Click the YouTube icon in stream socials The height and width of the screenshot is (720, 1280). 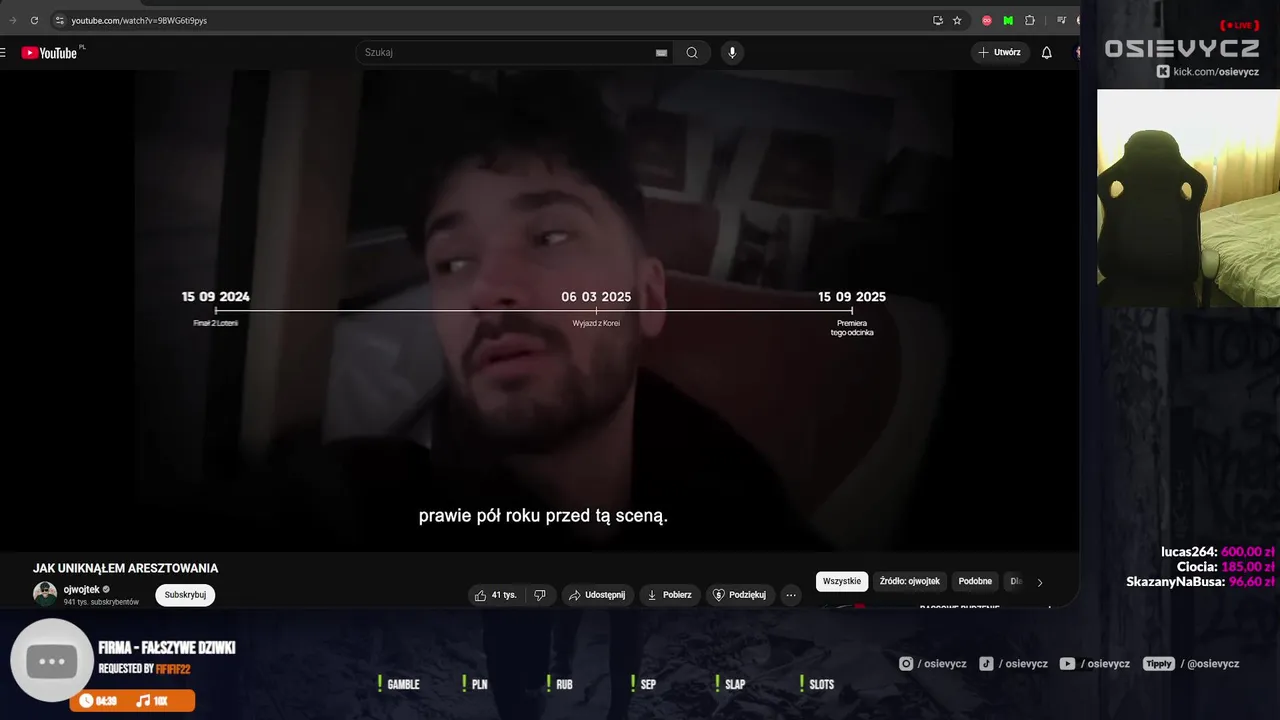click(1067, 664)
